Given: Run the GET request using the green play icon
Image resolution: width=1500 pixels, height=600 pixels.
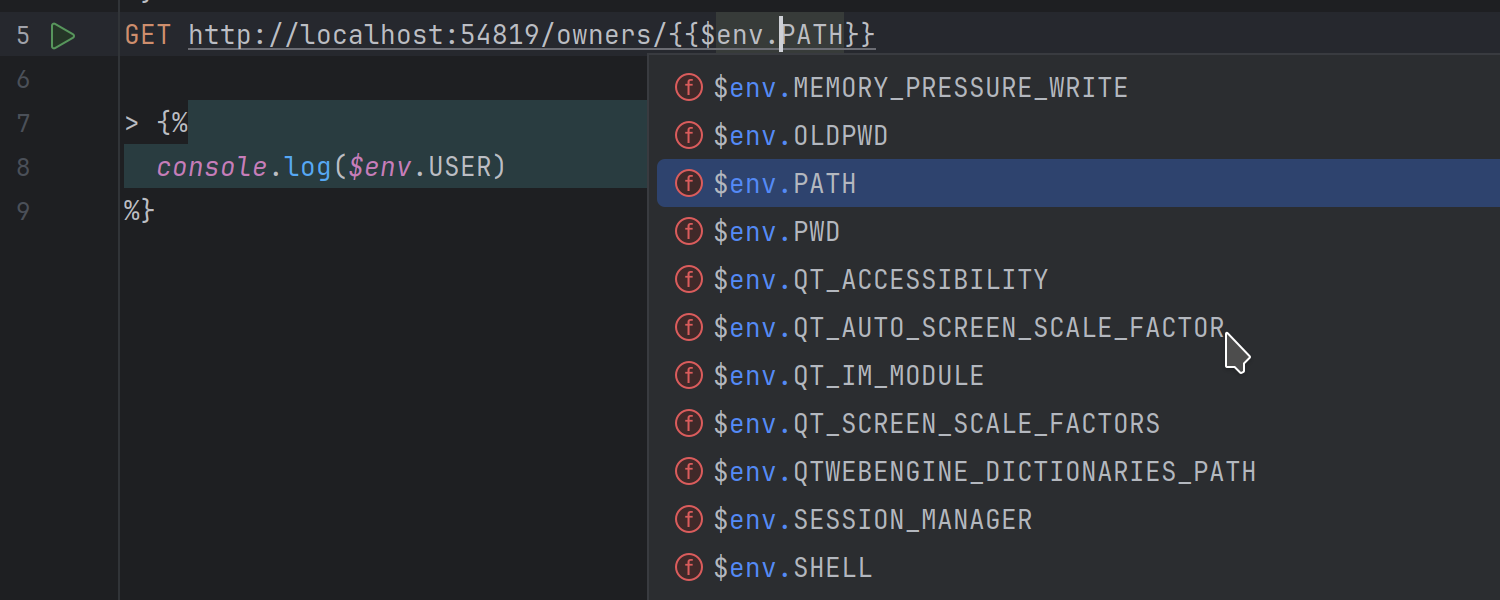Looking at the screenshot, I should [62, 34].
